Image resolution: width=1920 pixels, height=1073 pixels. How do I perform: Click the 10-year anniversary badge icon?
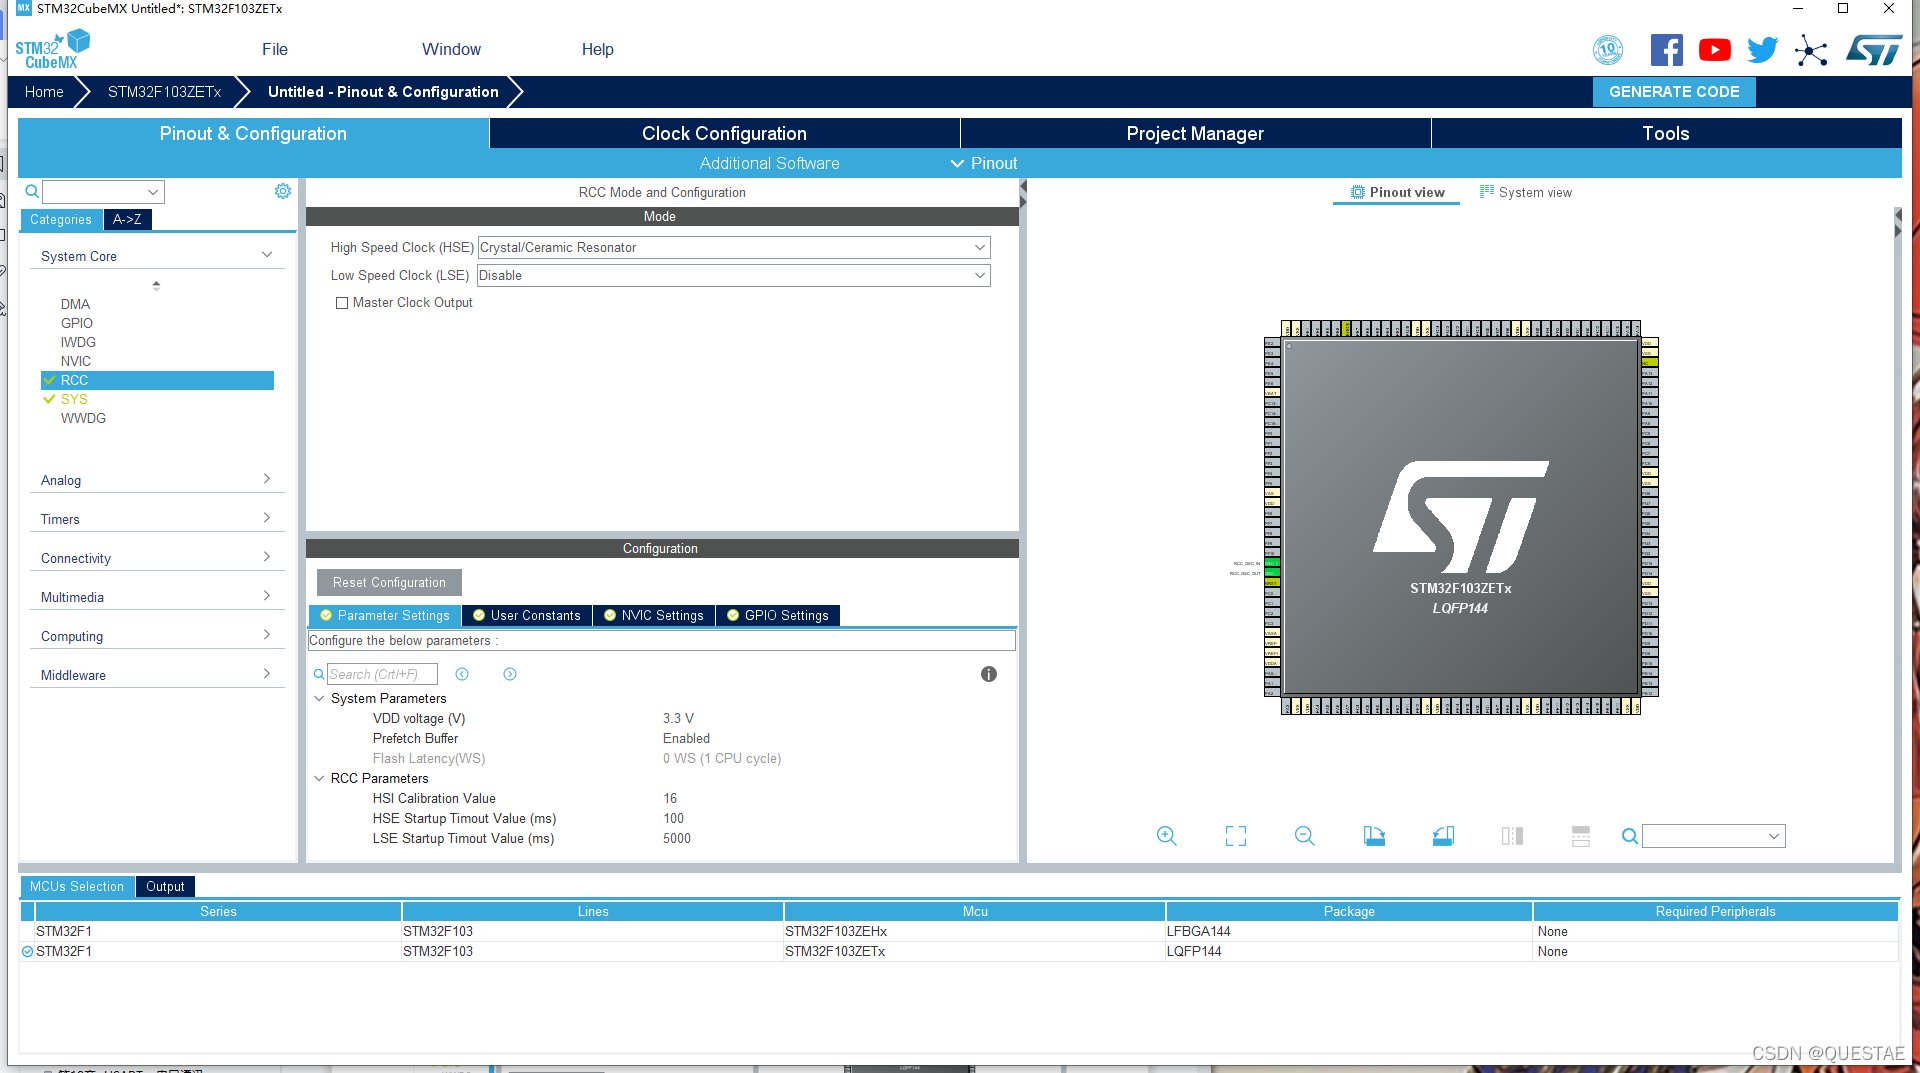tap(1608, 50)
